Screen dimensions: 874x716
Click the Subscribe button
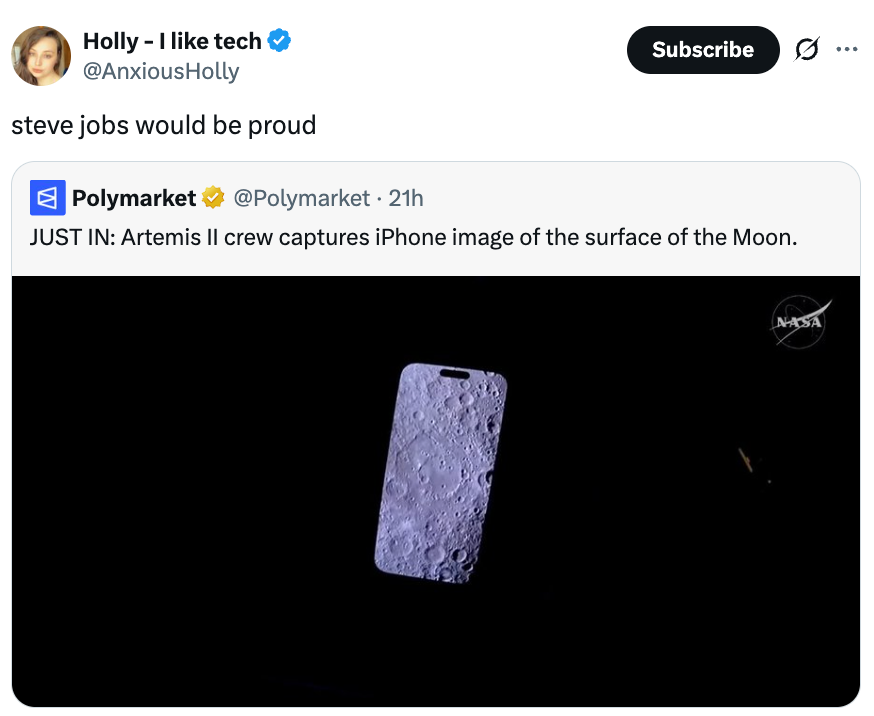click(703, 49)
